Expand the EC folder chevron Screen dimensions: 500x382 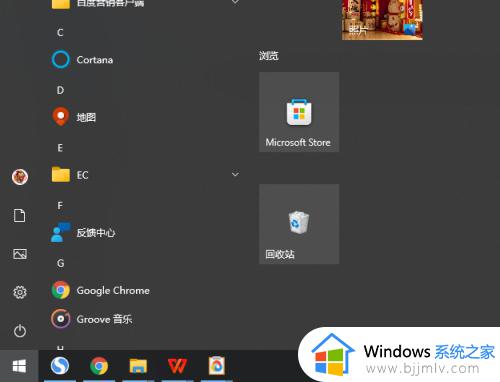click(x=235, y=174)
